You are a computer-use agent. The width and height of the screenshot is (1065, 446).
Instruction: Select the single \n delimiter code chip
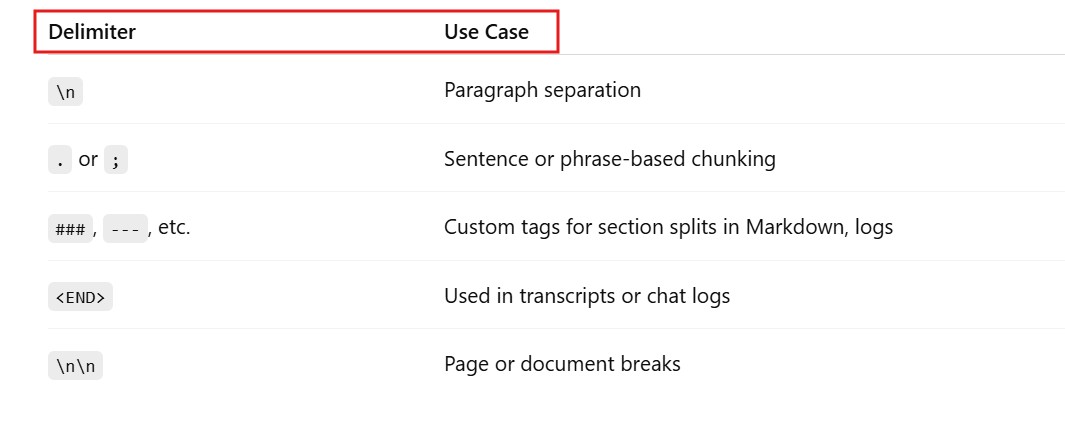coord(65,92)
